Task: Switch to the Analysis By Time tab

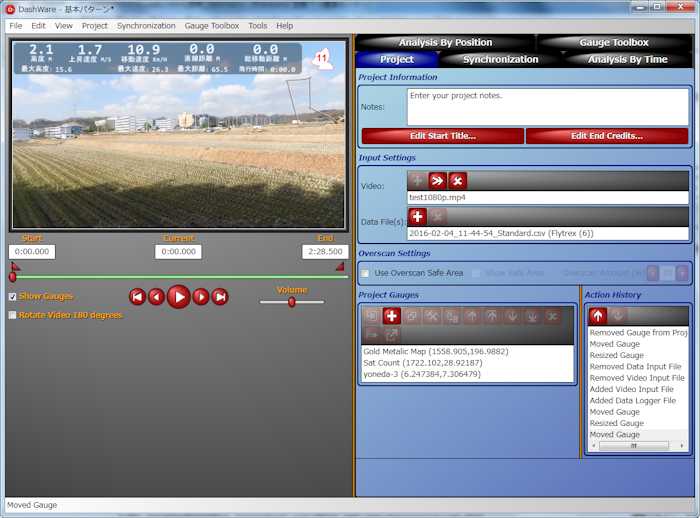Action: point(628,59)
